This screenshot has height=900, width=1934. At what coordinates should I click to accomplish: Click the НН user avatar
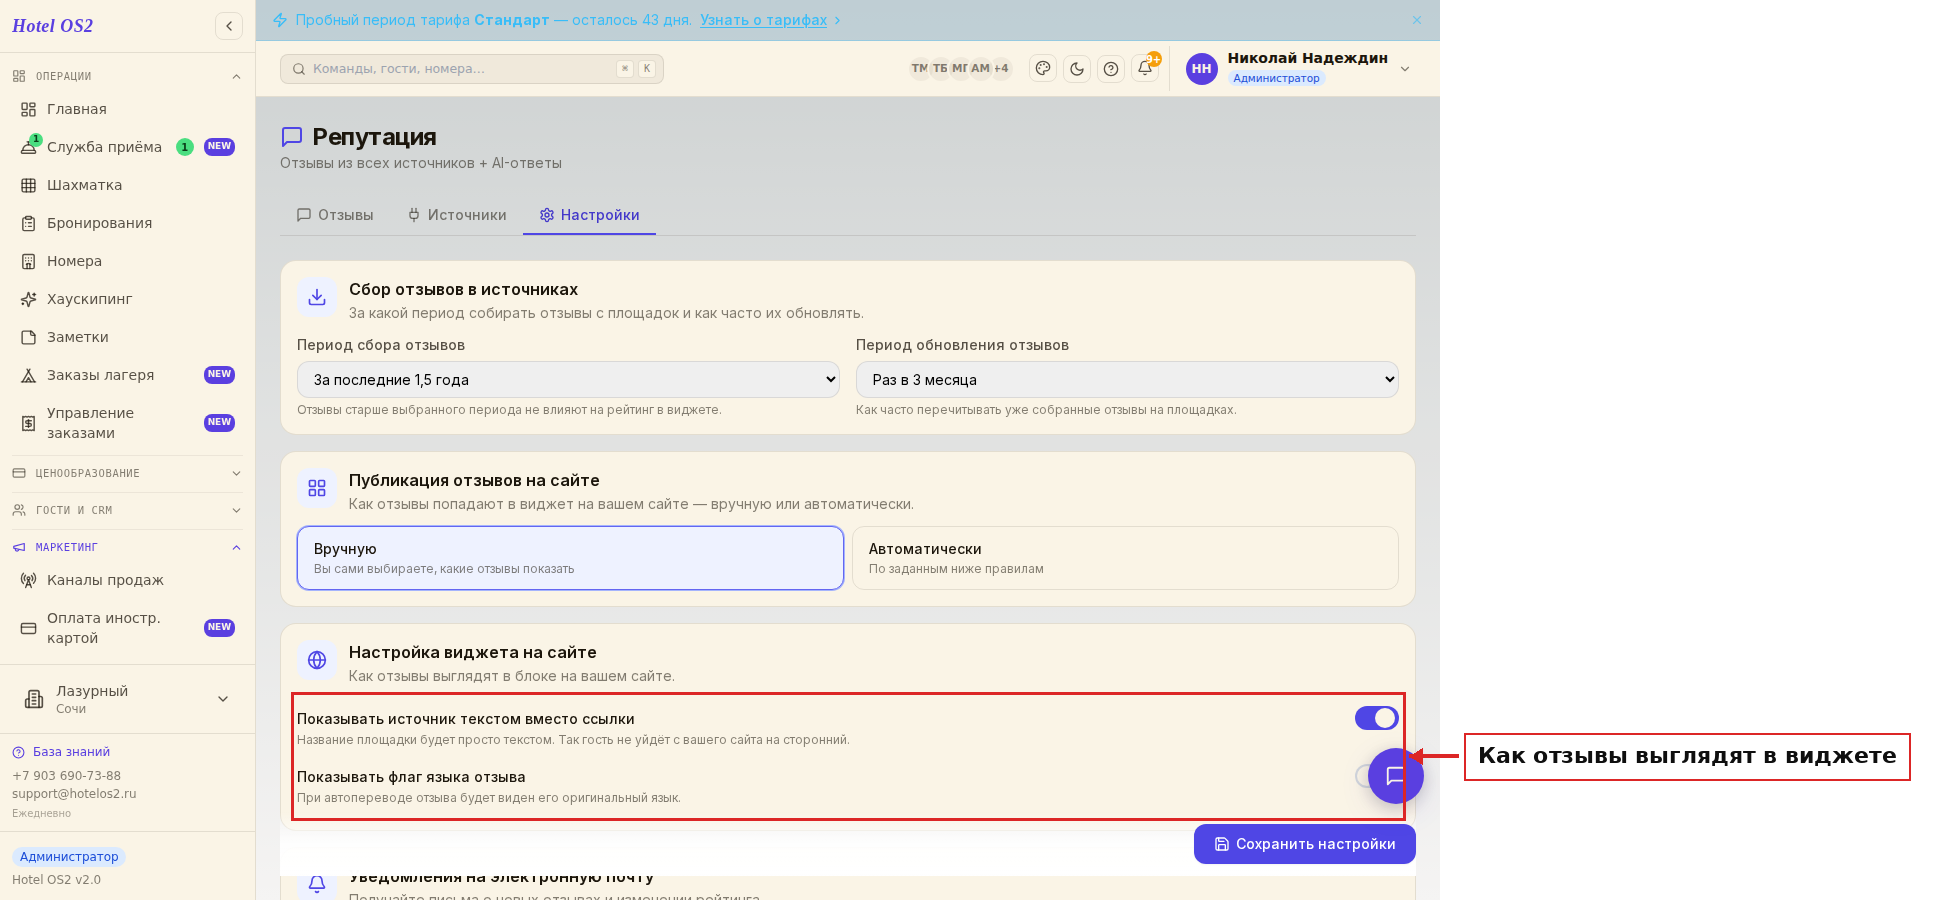(1202, 69)
